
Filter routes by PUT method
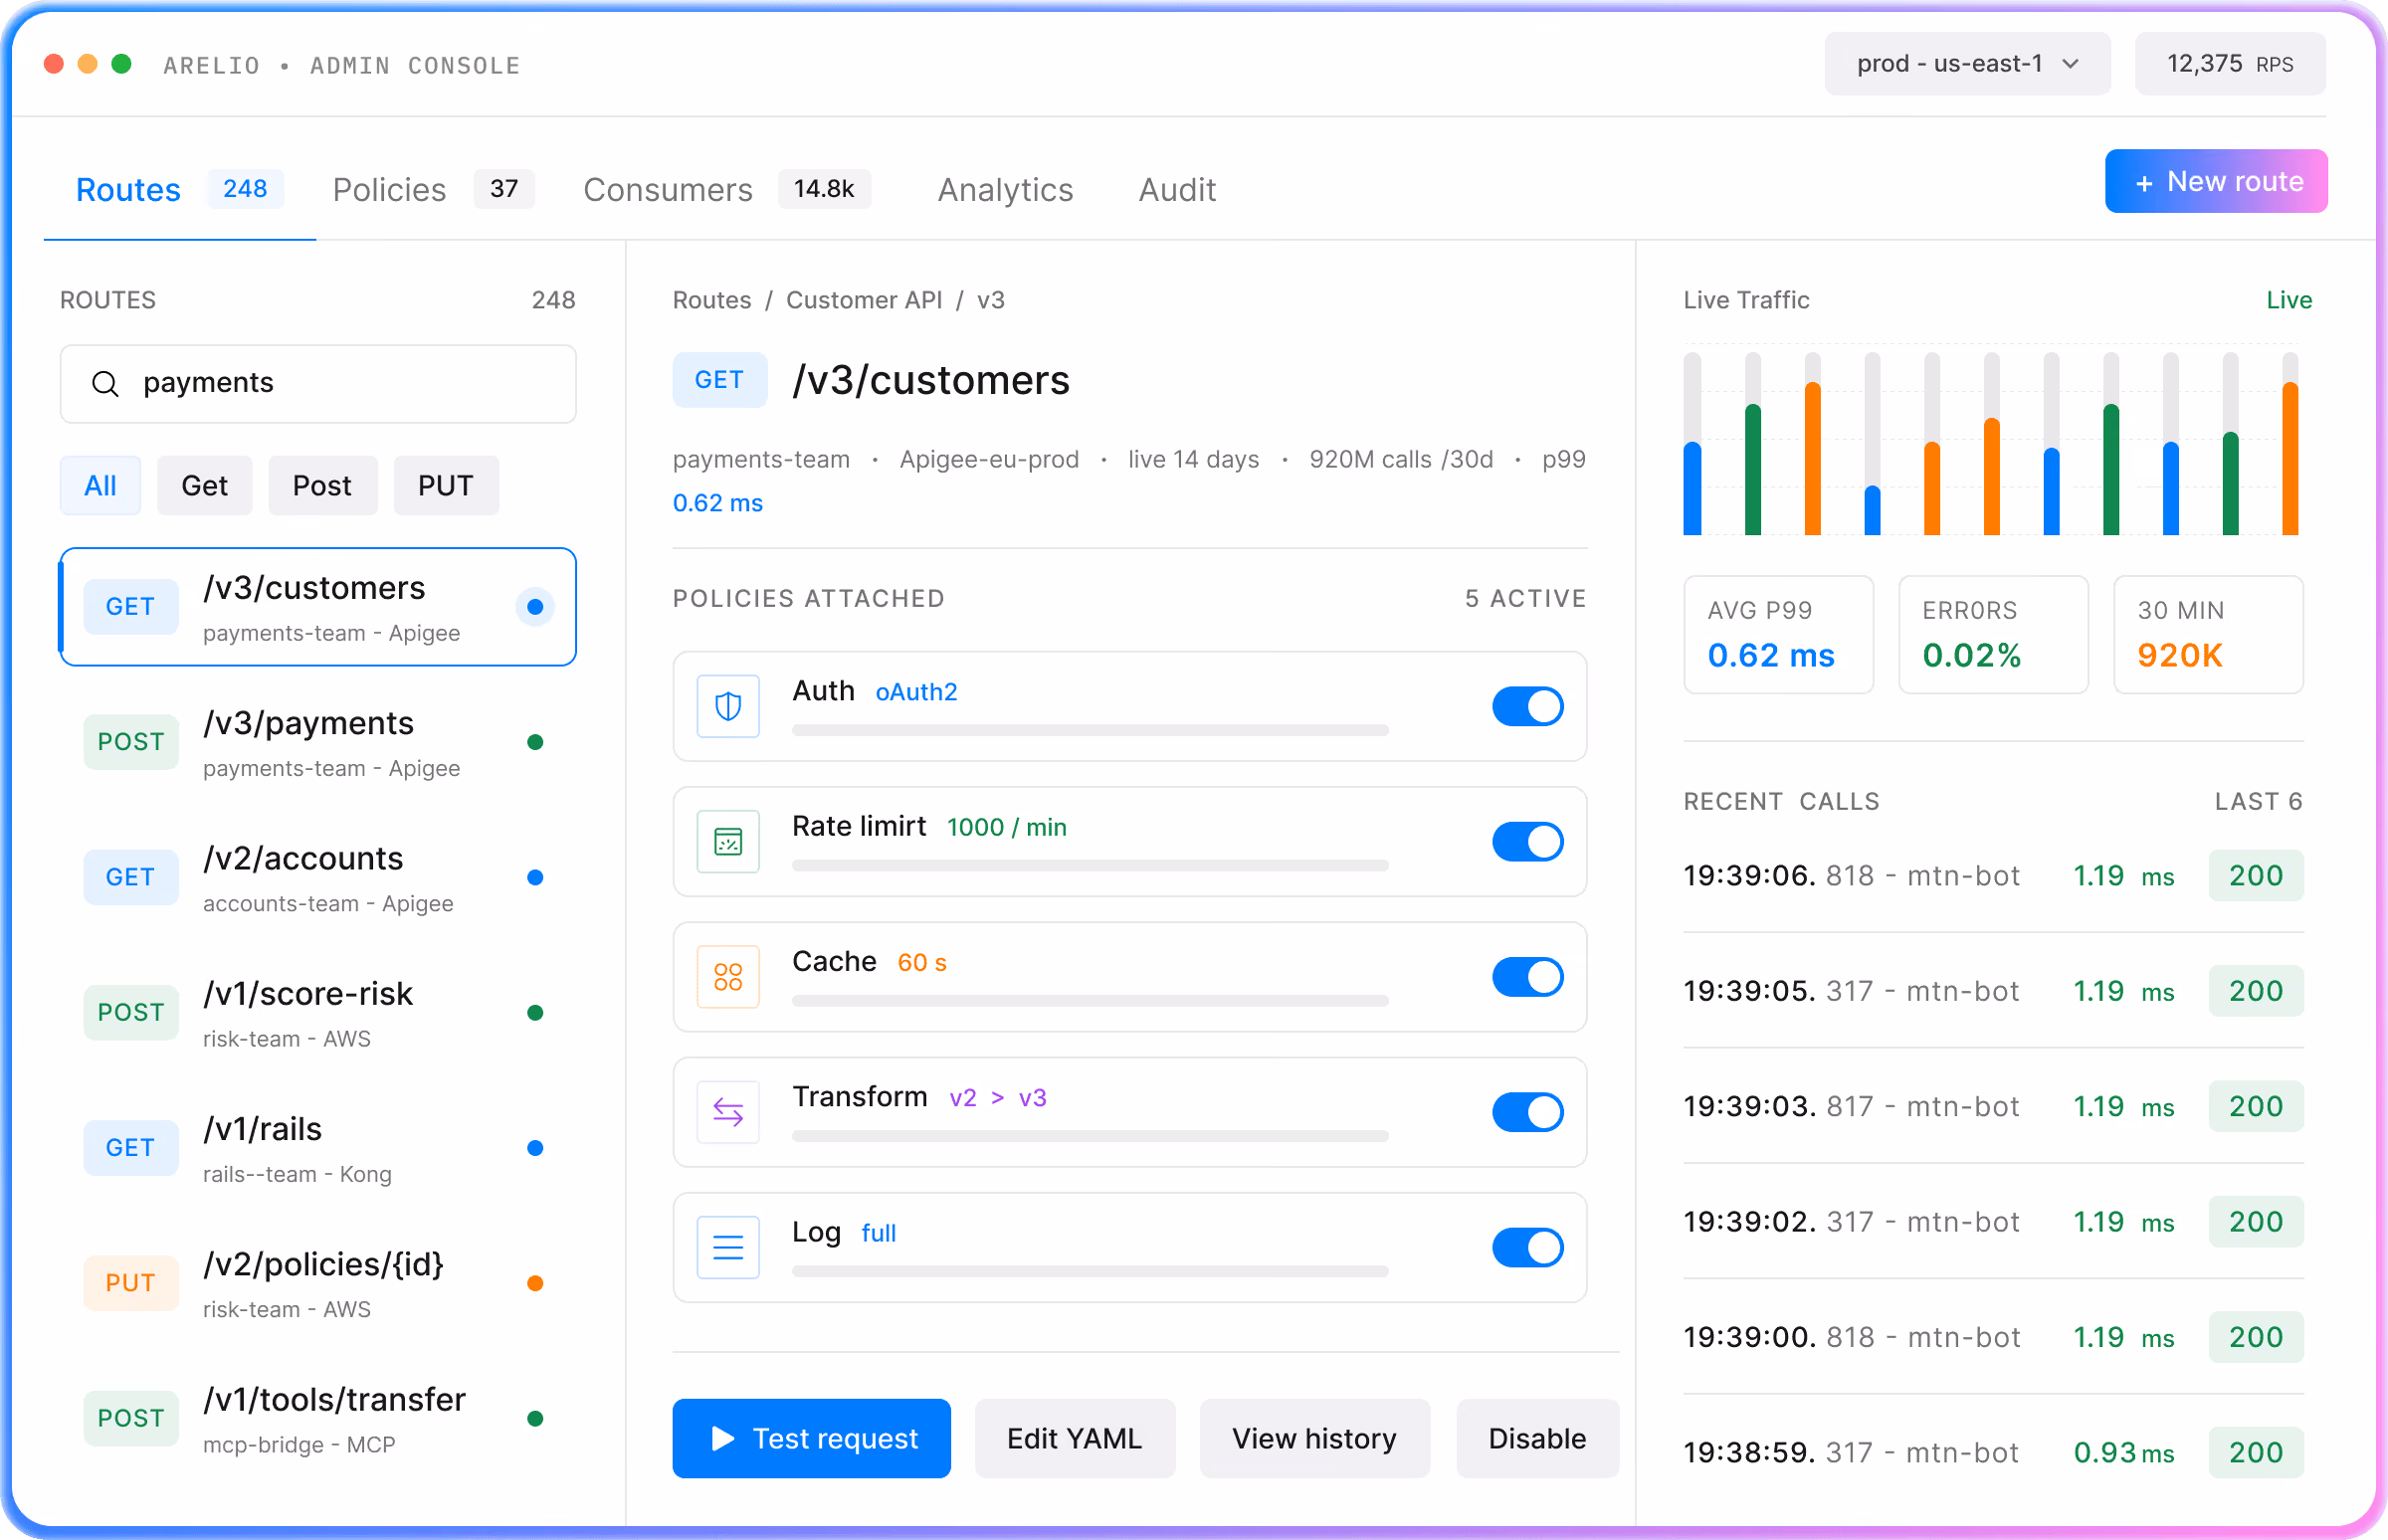point(446,486)
